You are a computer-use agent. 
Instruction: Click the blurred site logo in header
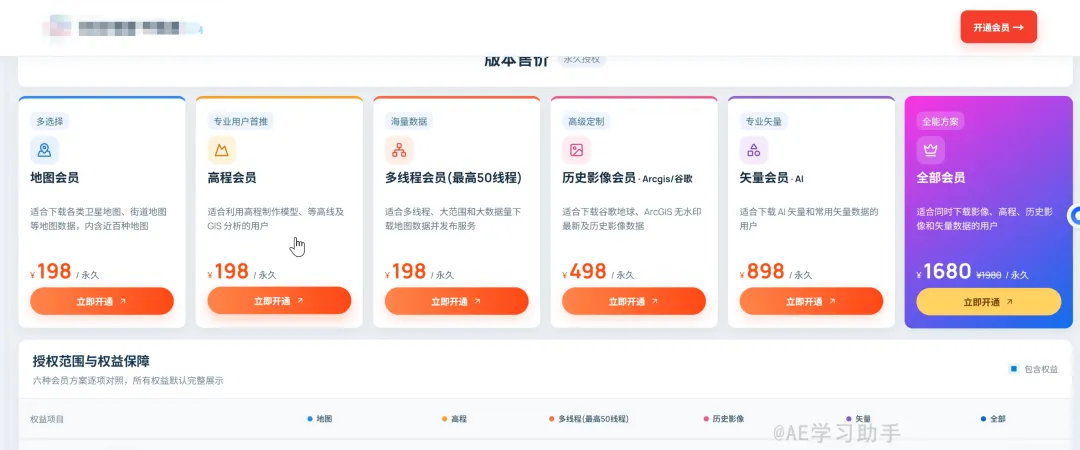(122, 28)
